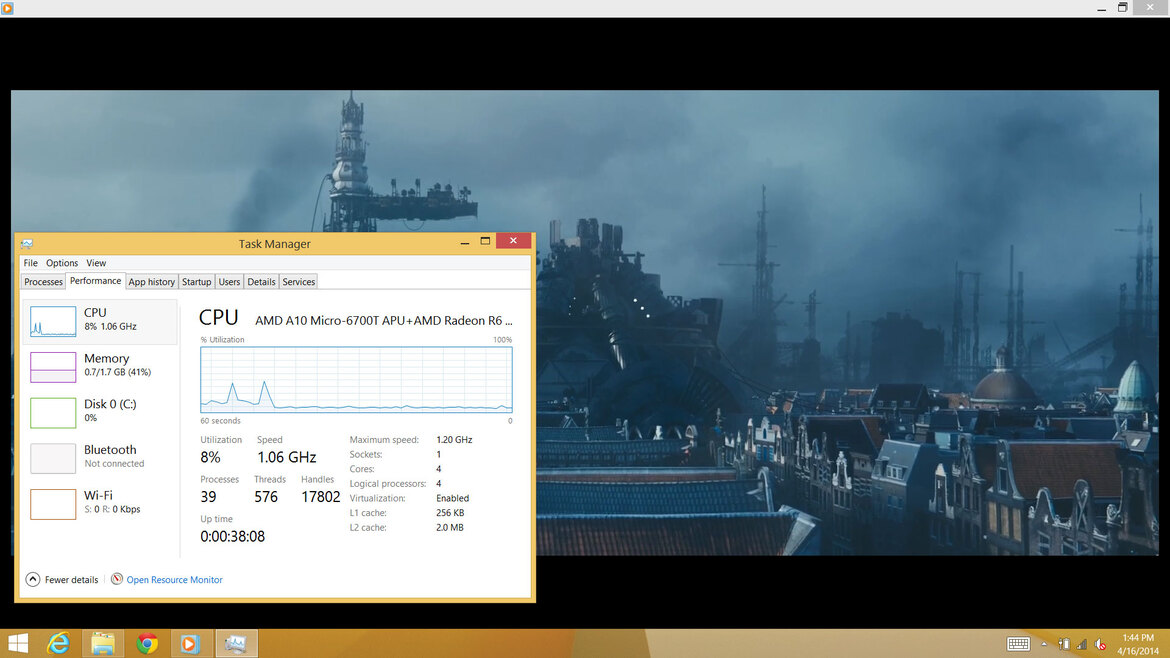Show hidden tray icons arrow
Screen dimensions: 1170x658
1044,644
